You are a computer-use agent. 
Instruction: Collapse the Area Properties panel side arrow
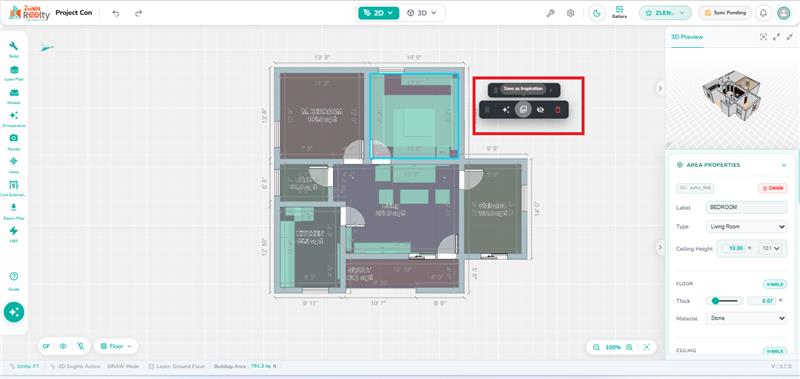660,247
